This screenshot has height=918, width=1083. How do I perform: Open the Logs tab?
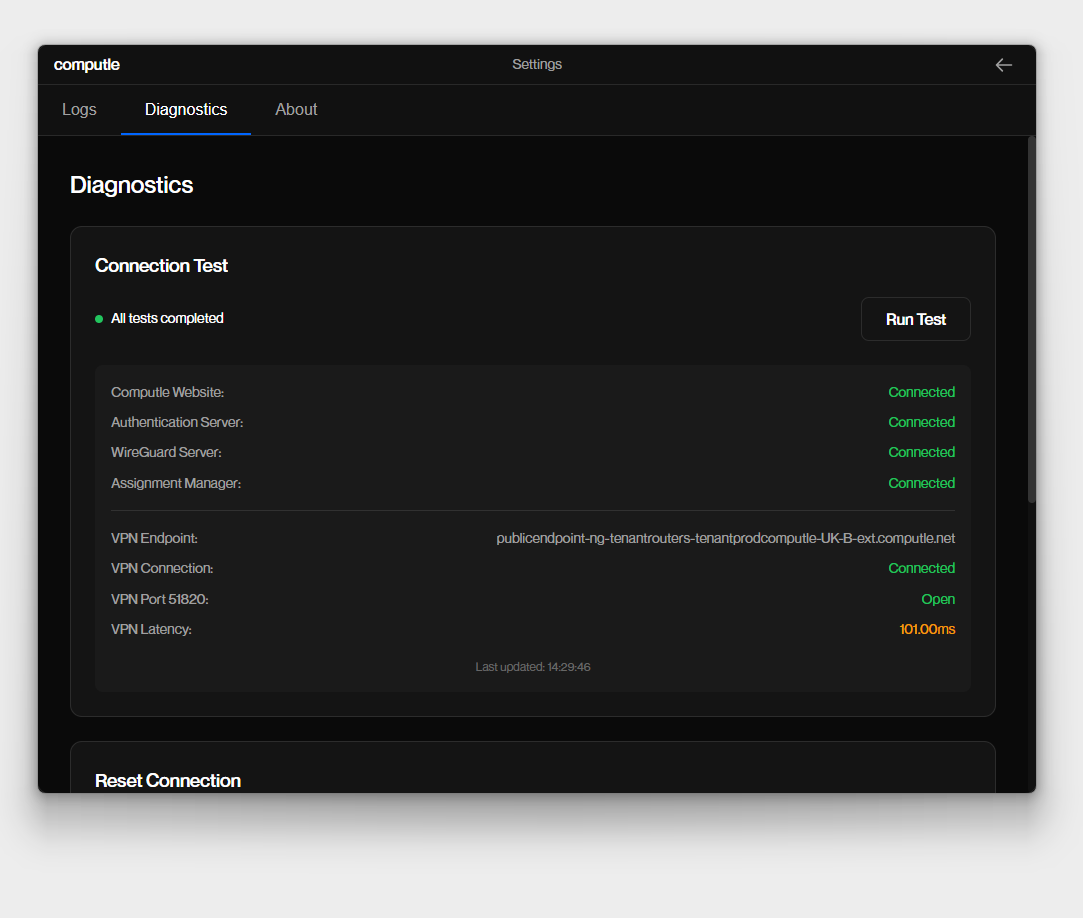coord(79,110)
